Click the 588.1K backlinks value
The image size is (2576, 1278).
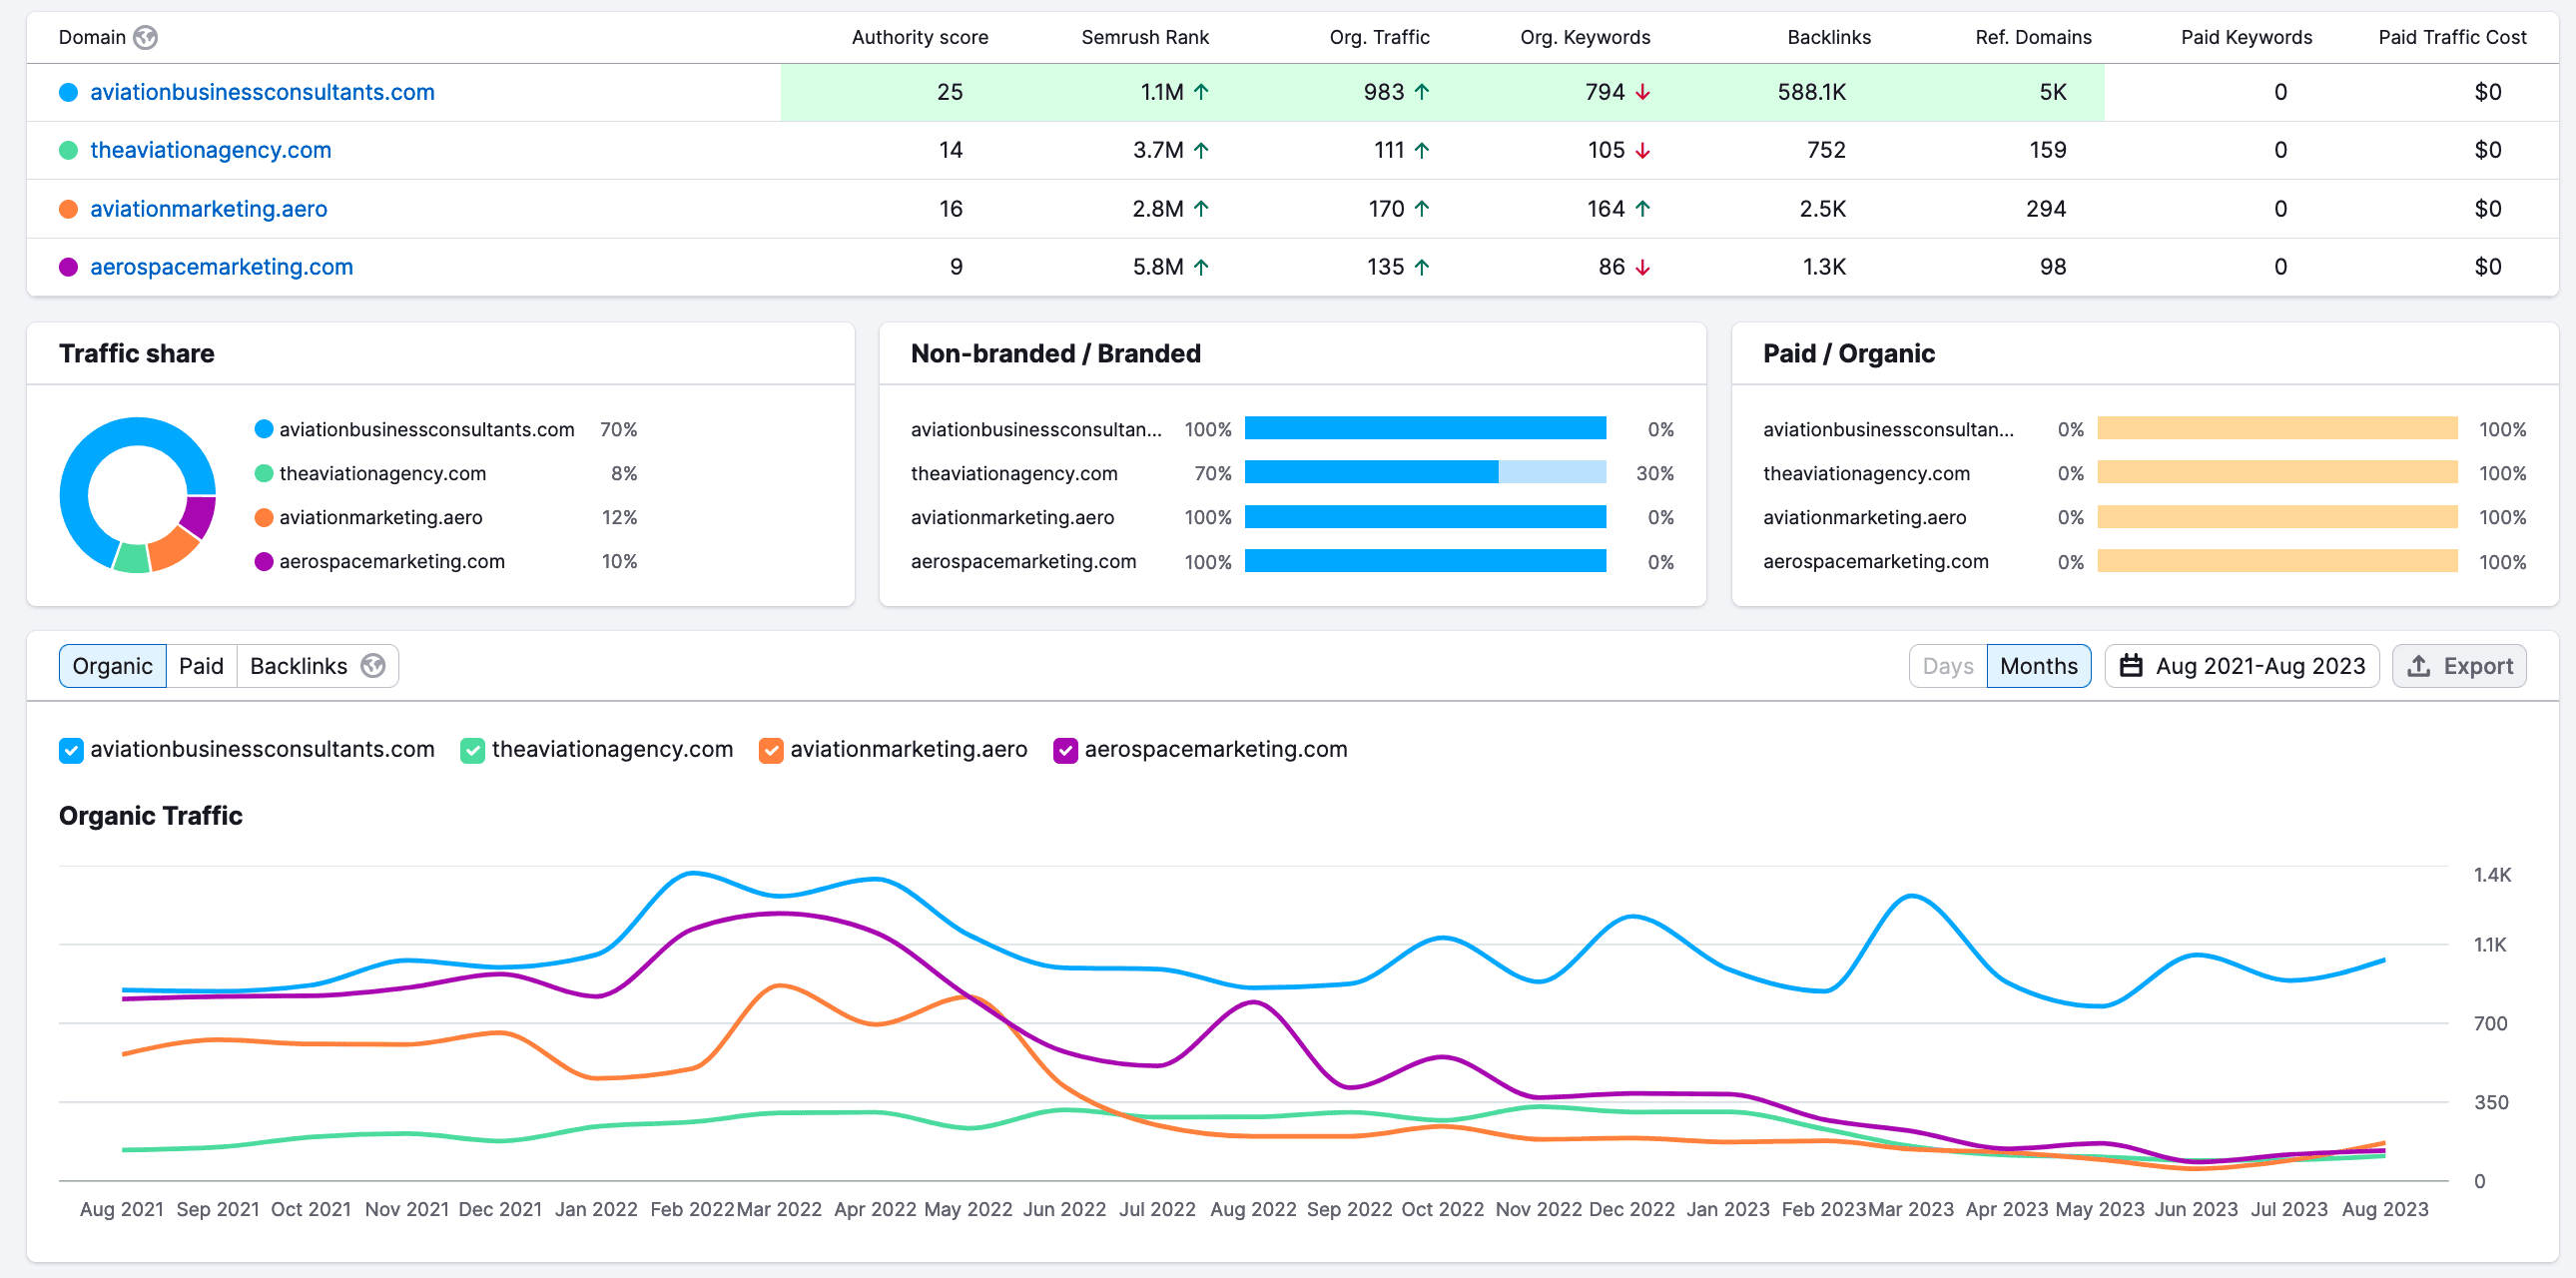point(1811,92)
